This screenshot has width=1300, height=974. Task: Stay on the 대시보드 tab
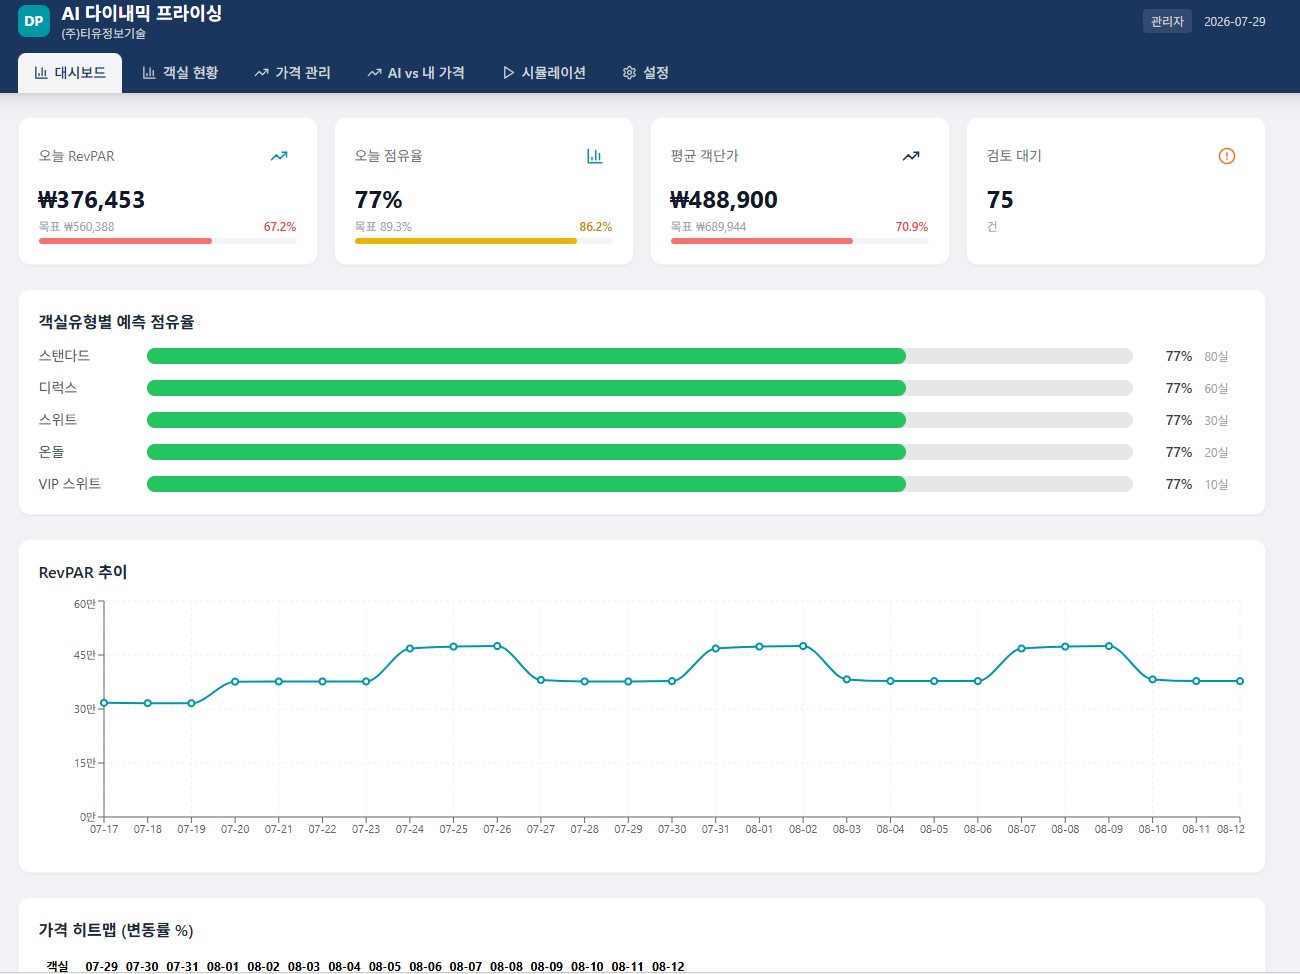70,73
